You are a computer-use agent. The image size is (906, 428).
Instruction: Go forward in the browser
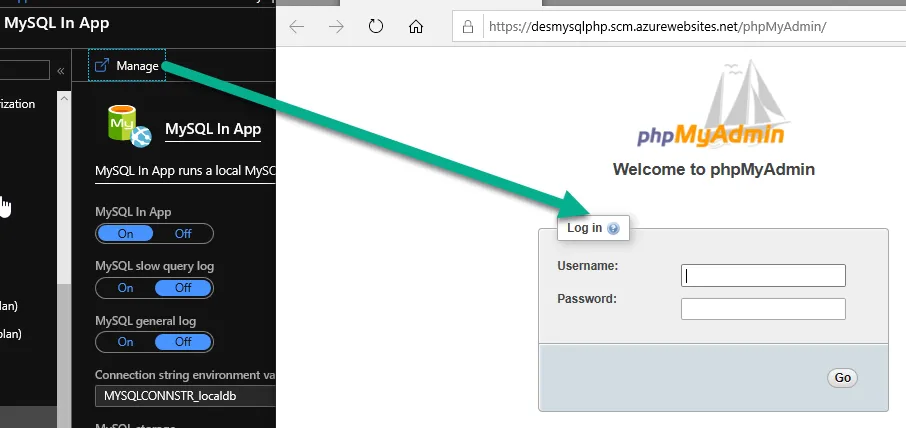[x=336, y=27]
